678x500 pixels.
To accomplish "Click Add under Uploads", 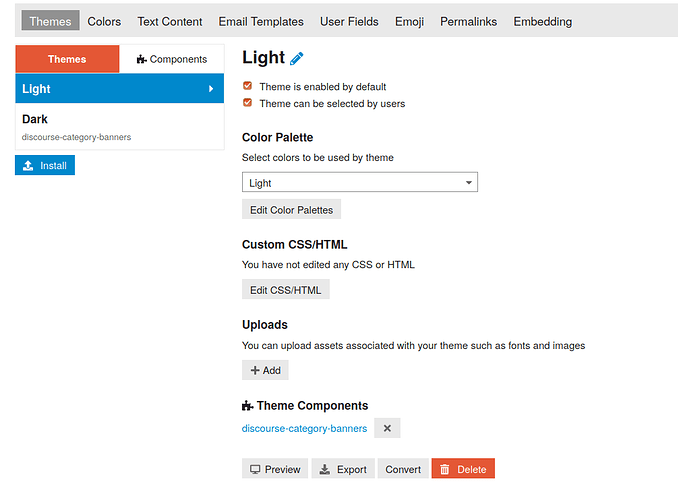I will point(265,370).
